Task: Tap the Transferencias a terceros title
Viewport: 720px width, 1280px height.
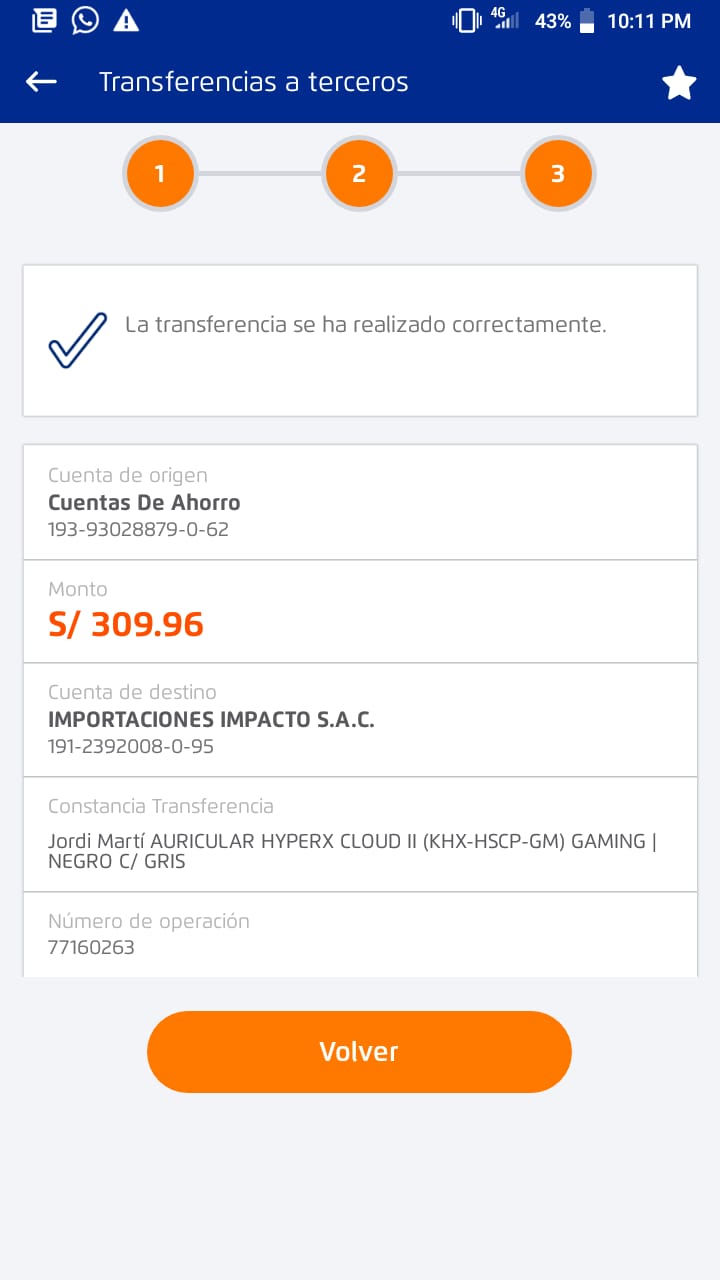Action: 253,82
